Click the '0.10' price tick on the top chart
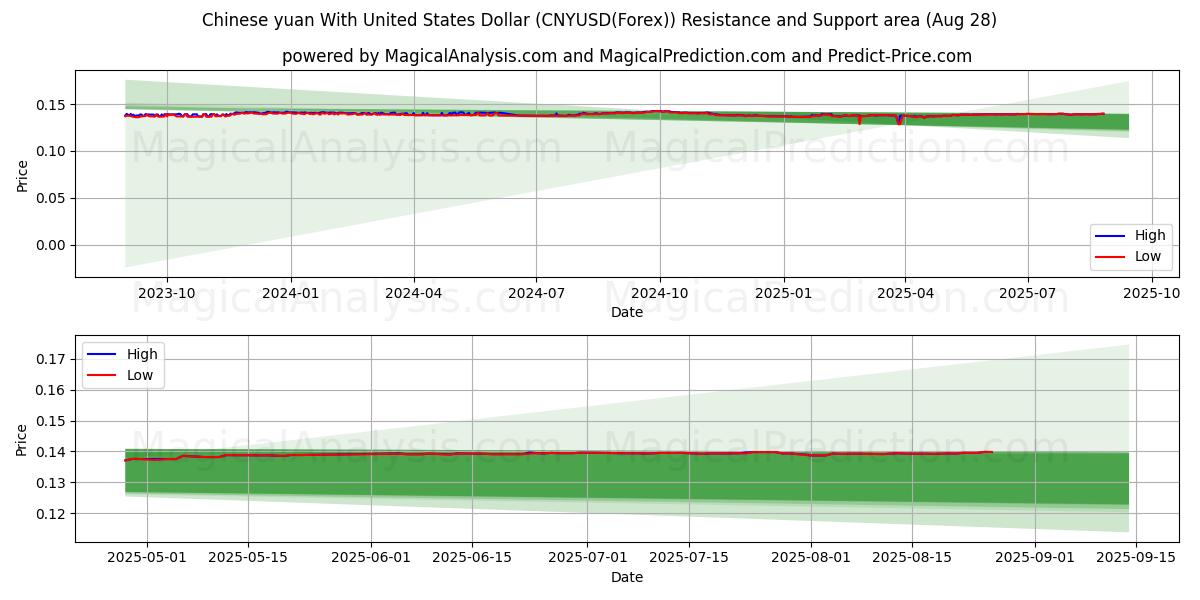 [x=53, y=151]
